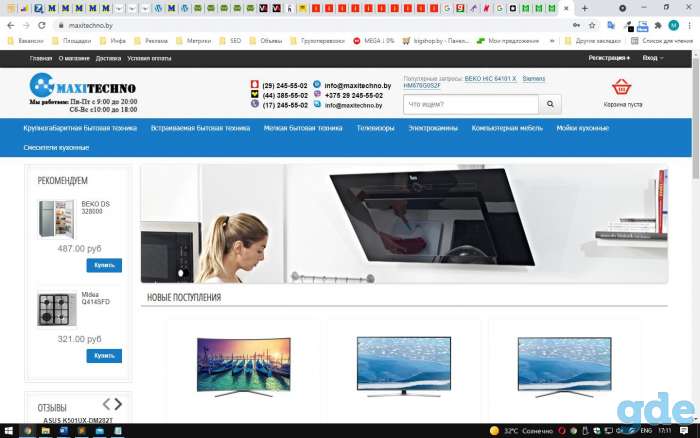Expand the Вход dropdown
The height and width of the screenshot is (438, 700).
(x=653, y=58)
